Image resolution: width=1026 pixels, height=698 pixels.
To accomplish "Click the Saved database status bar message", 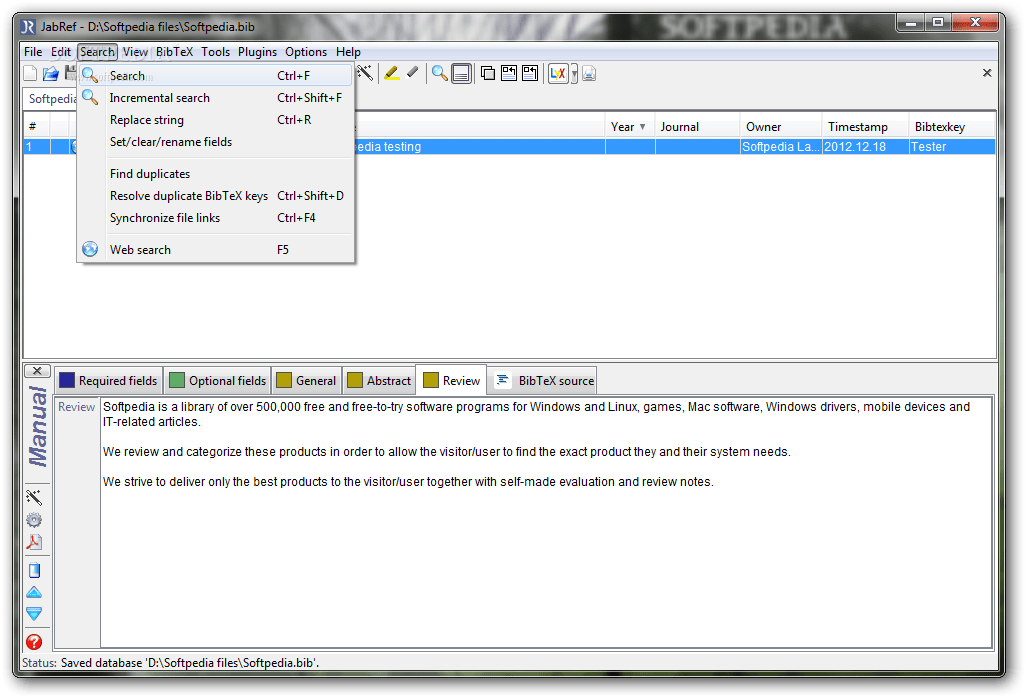I will tap(190, 663).
